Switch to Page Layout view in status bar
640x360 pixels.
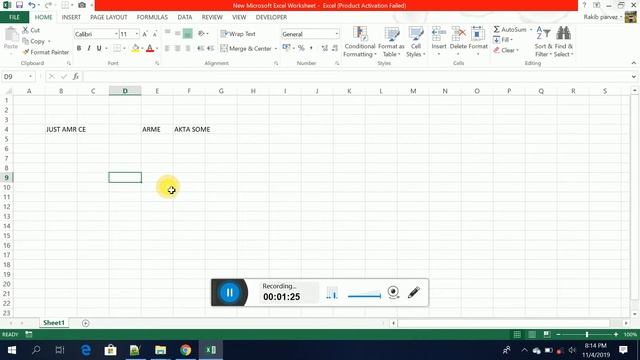tap(532, 335)
